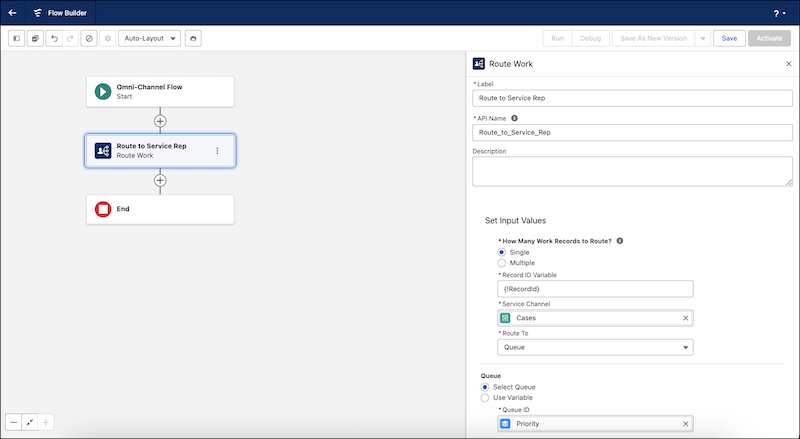Go back using the header arrow
The width and height of the screenshot is (800, 439).
pyautogui.click(x=13, y=13)
